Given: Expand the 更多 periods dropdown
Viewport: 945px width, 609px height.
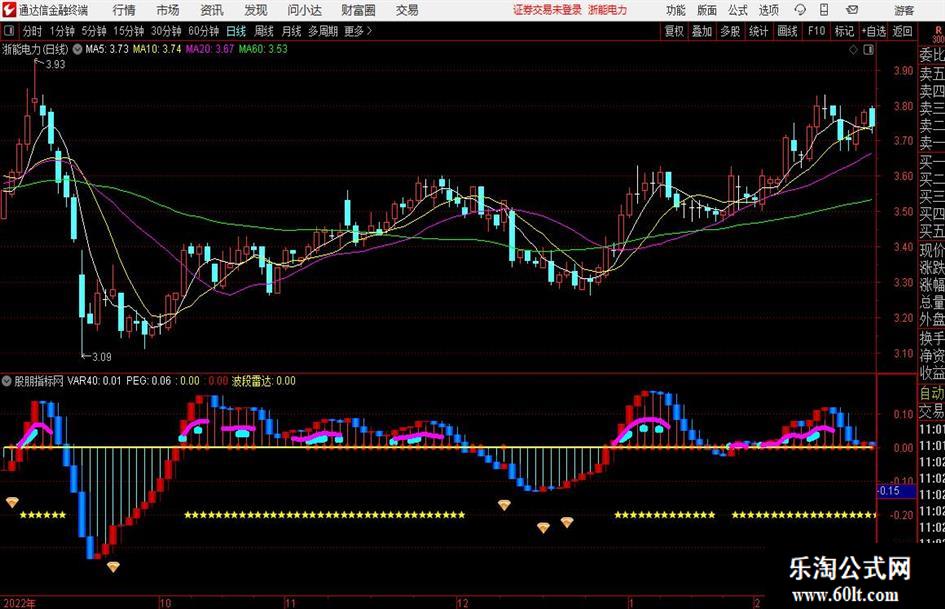Looking at the screenshot, I should [x=358, y=31].
